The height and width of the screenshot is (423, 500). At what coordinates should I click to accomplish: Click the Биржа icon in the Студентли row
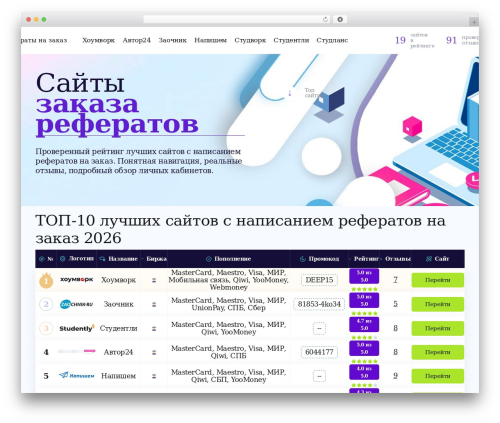(x=154, y=328)
